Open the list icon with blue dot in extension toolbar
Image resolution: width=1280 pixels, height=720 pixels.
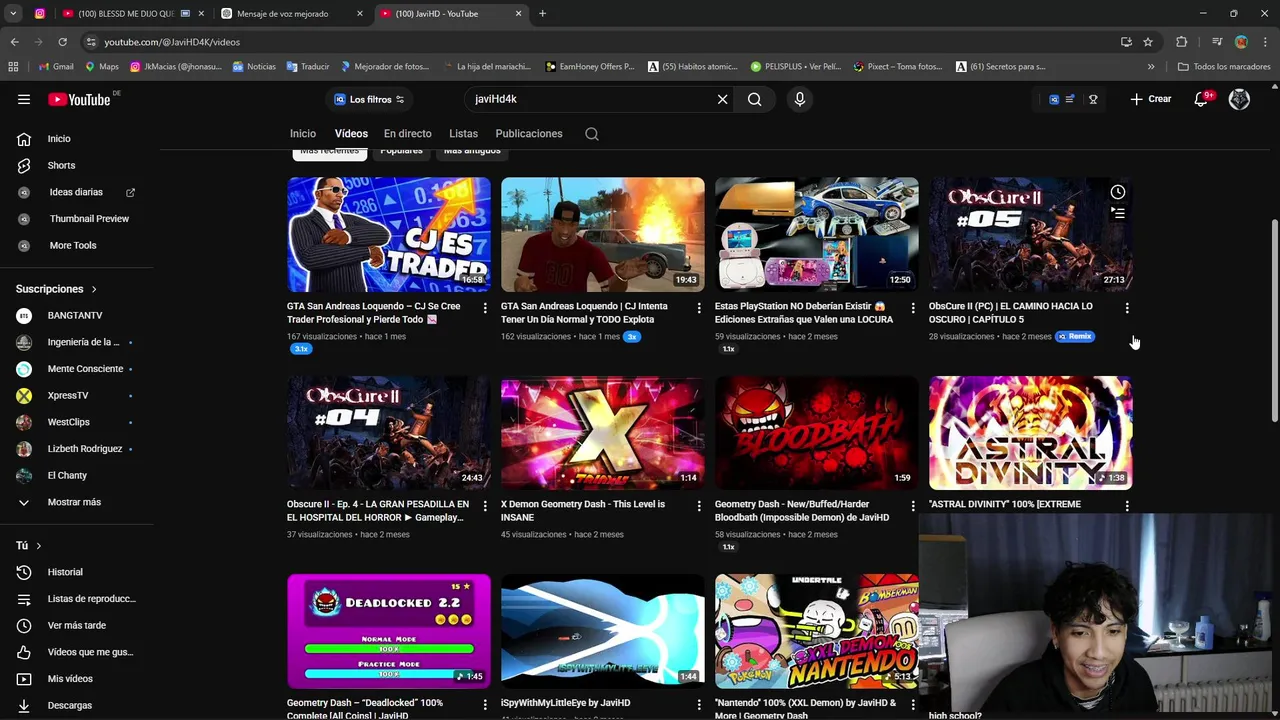click(x=1071, y=99)
